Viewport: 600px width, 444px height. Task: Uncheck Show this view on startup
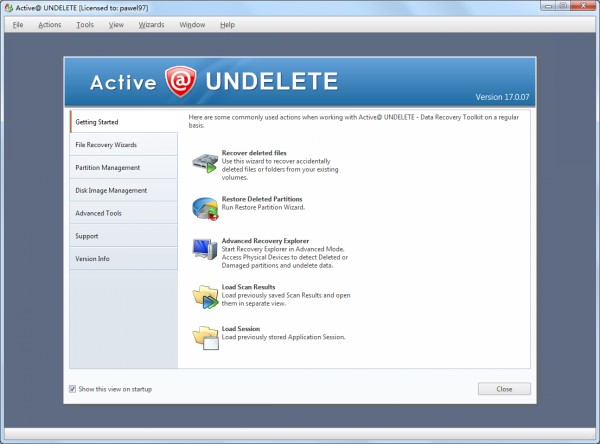[x=72, y=389]
